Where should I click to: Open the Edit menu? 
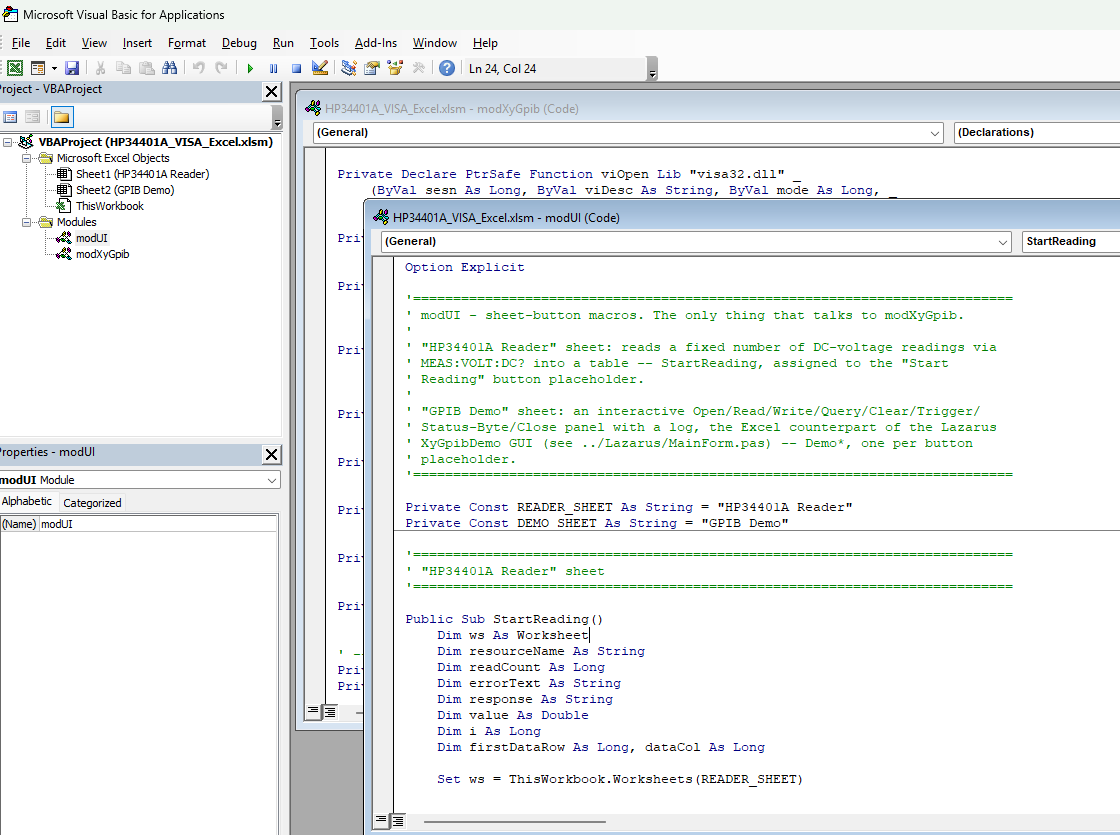coord(56,43)
